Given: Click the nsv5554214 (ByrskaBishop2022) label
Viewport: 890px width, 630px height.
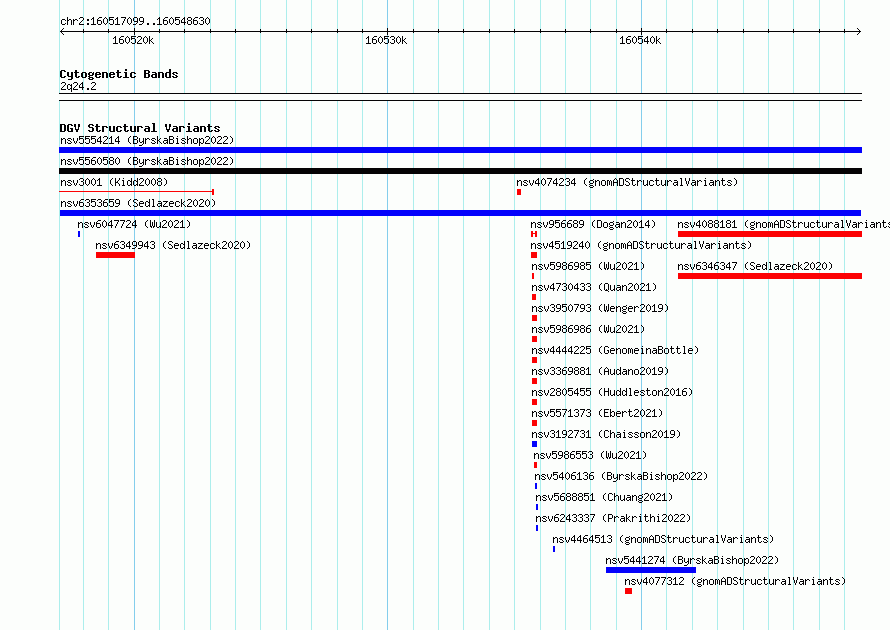Looking at the screenshot, I should pos(147,140).
